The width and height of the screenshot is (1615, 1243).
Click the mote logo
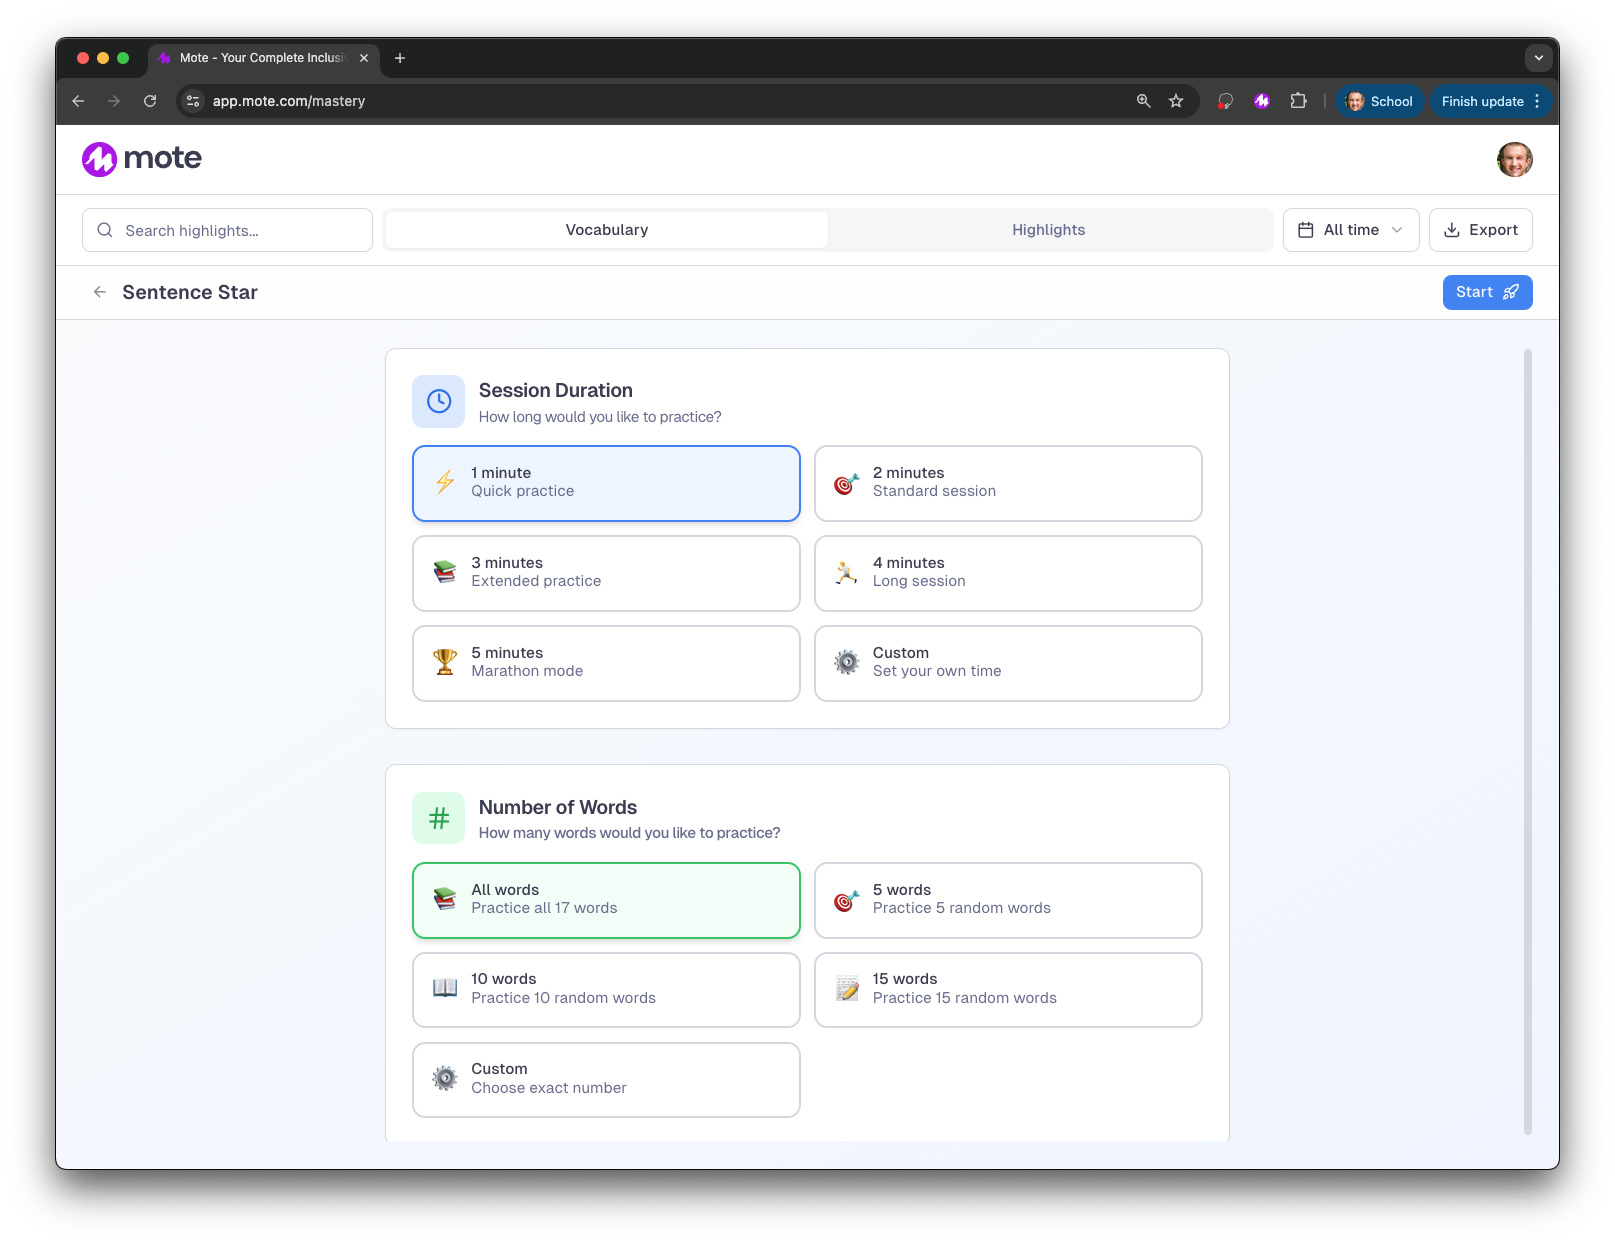(142, 158)
